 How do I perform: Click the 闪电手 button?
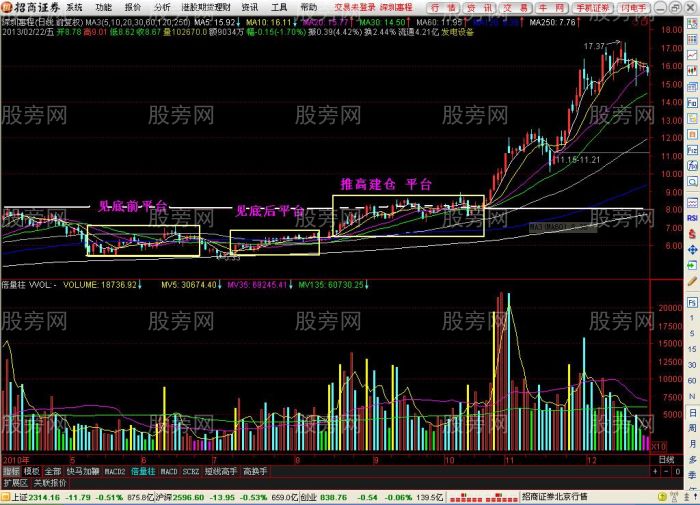(x=634, y=8)
